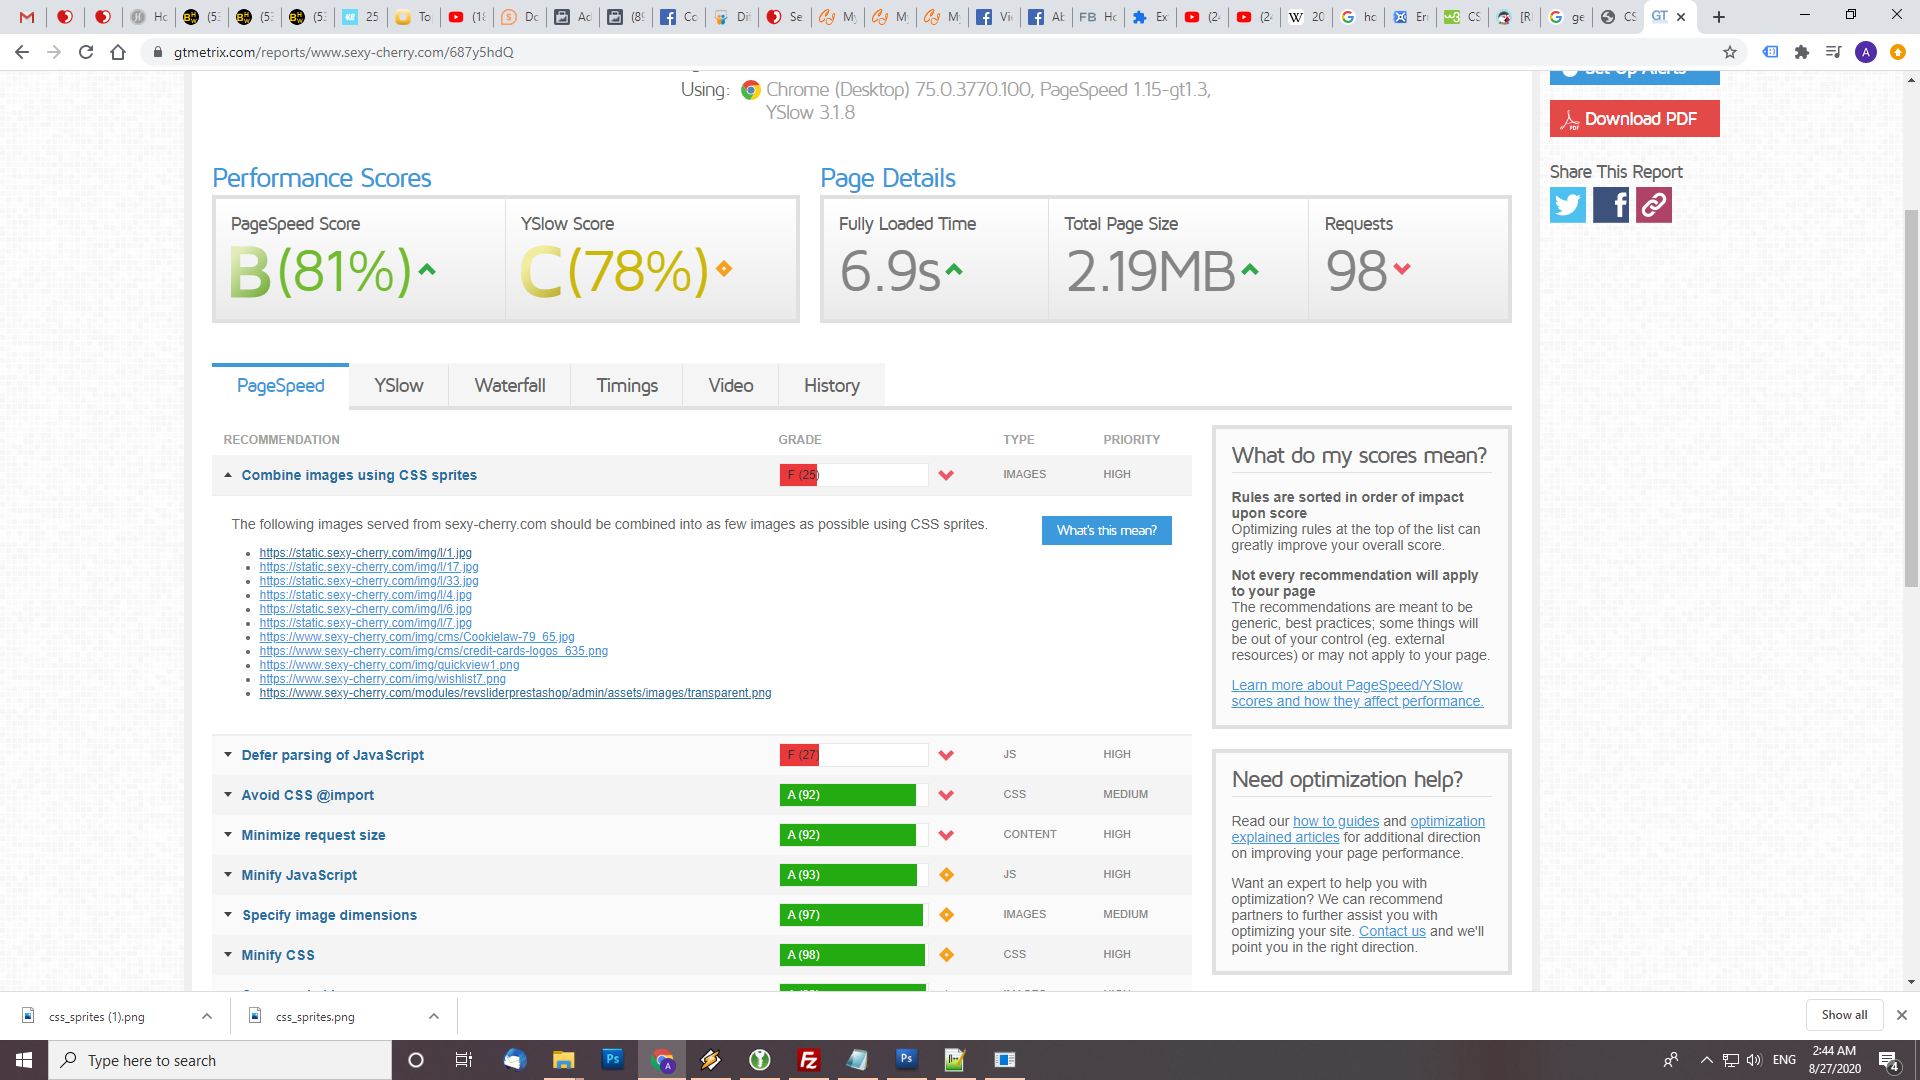
Task: Click the Download PDF button
Action: click(x=1634, y=119)
